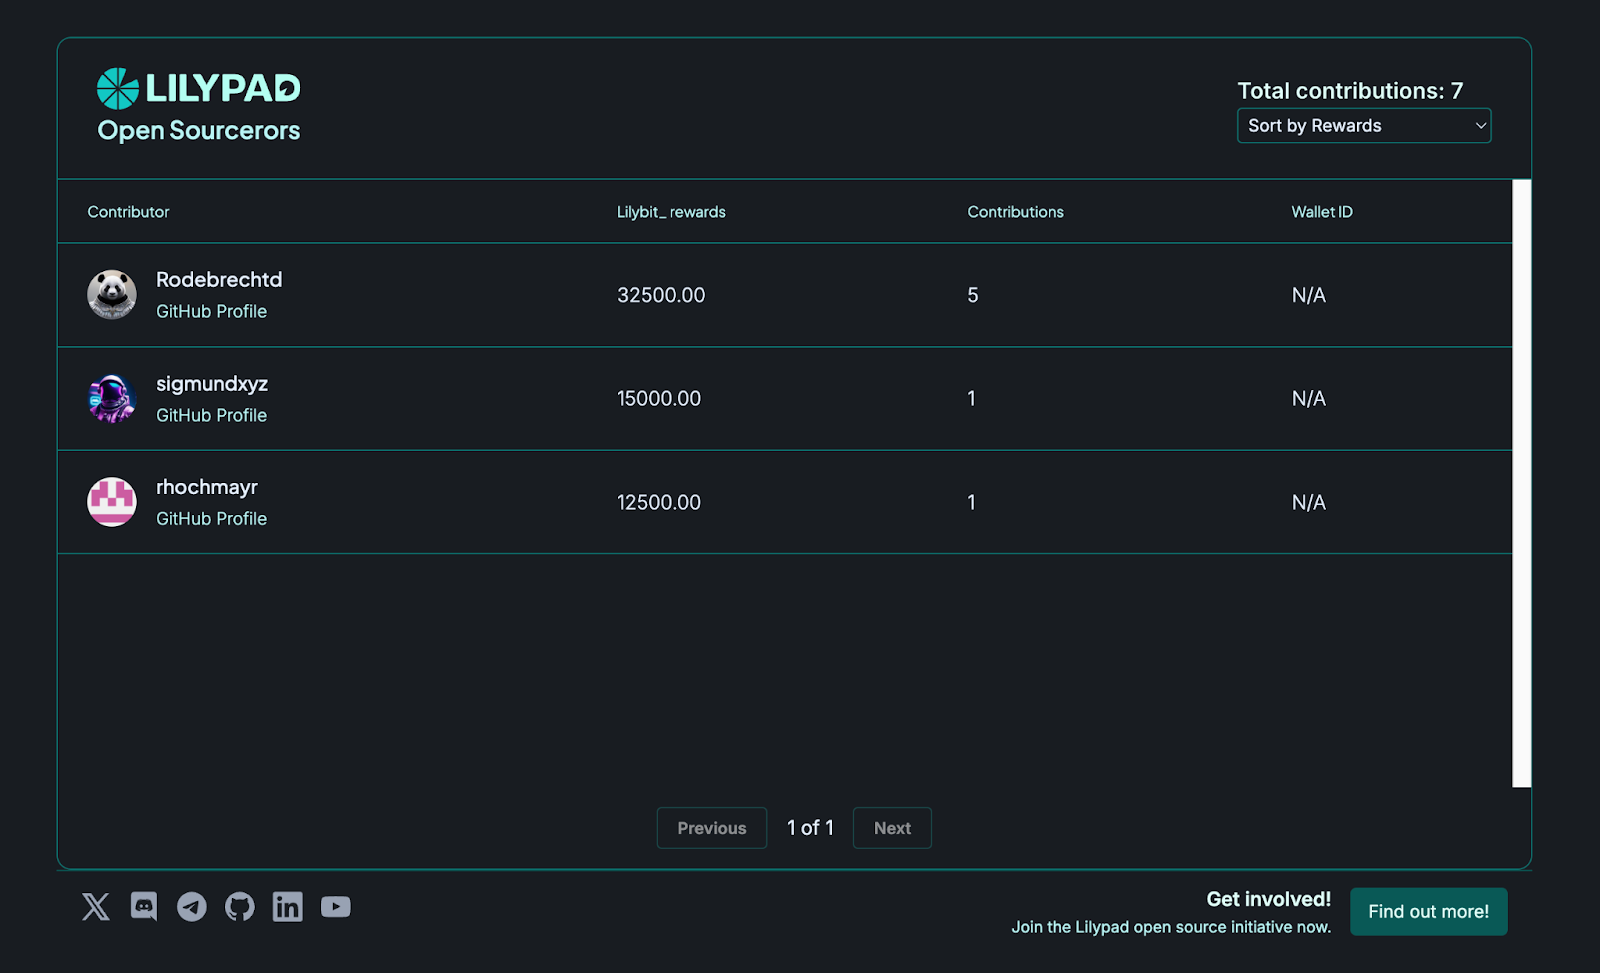The image size is (1600, 973).
Task: Open the X (Twitter) social icon
Action: pyautogui.click(x=96, y=907)
